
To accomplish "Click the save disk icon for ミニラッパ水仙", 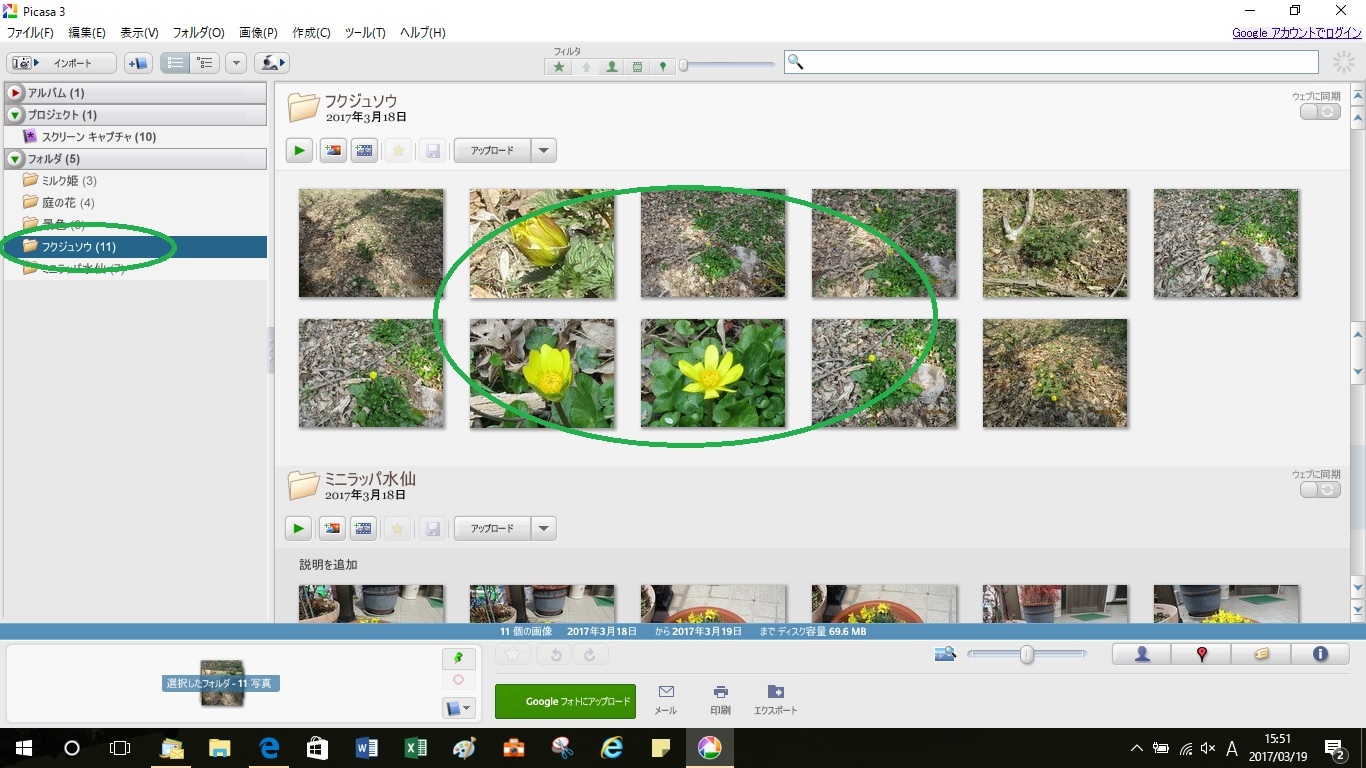I will click(433, 529).
